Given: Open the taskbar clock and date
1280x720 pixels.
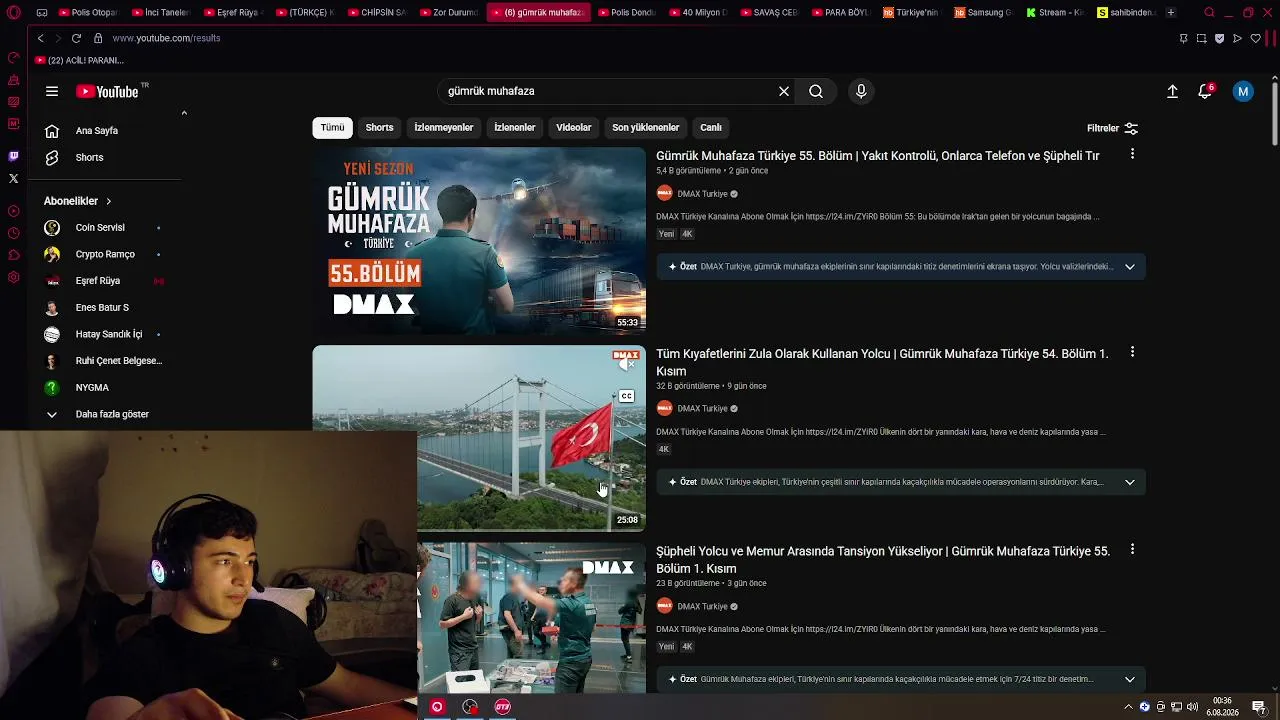Looking at the screenshot, I should click(x=1223, y=707).
